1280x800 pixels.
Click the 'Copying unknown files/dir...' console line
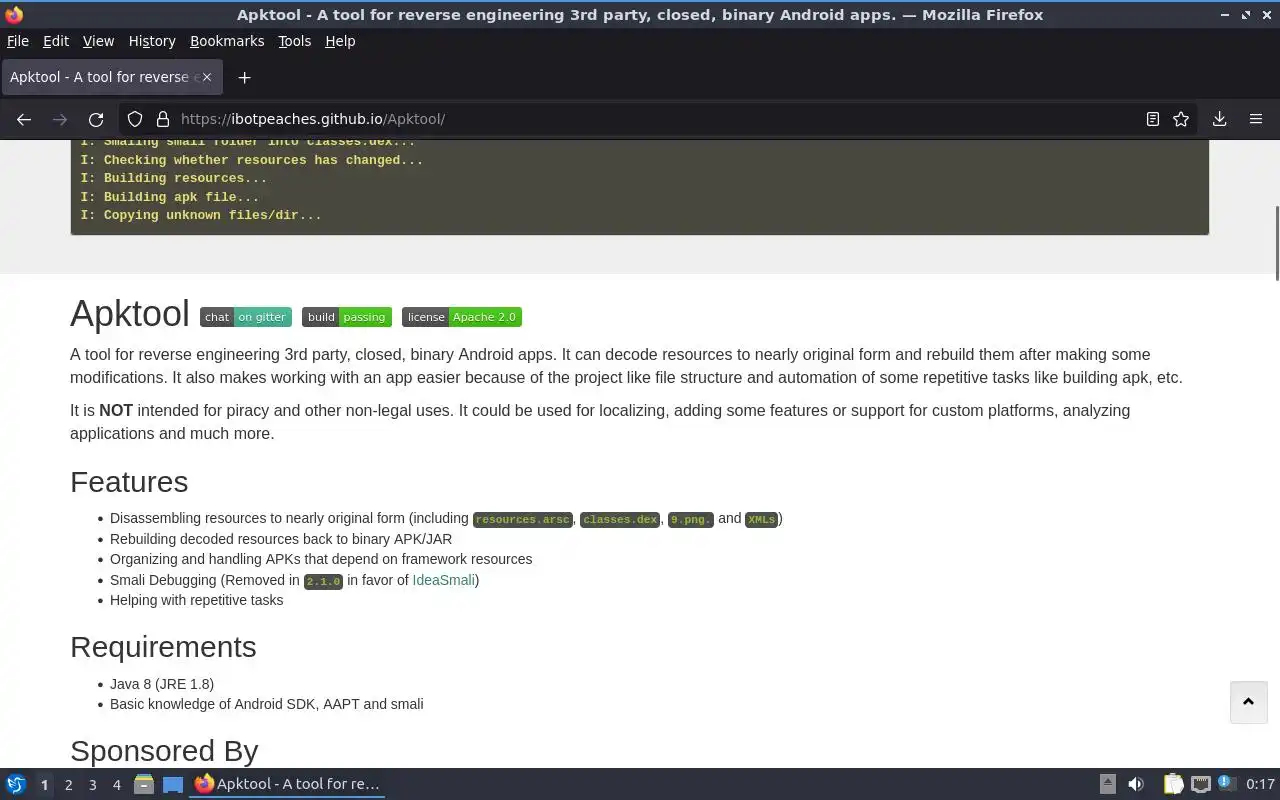tap(201, 215)
